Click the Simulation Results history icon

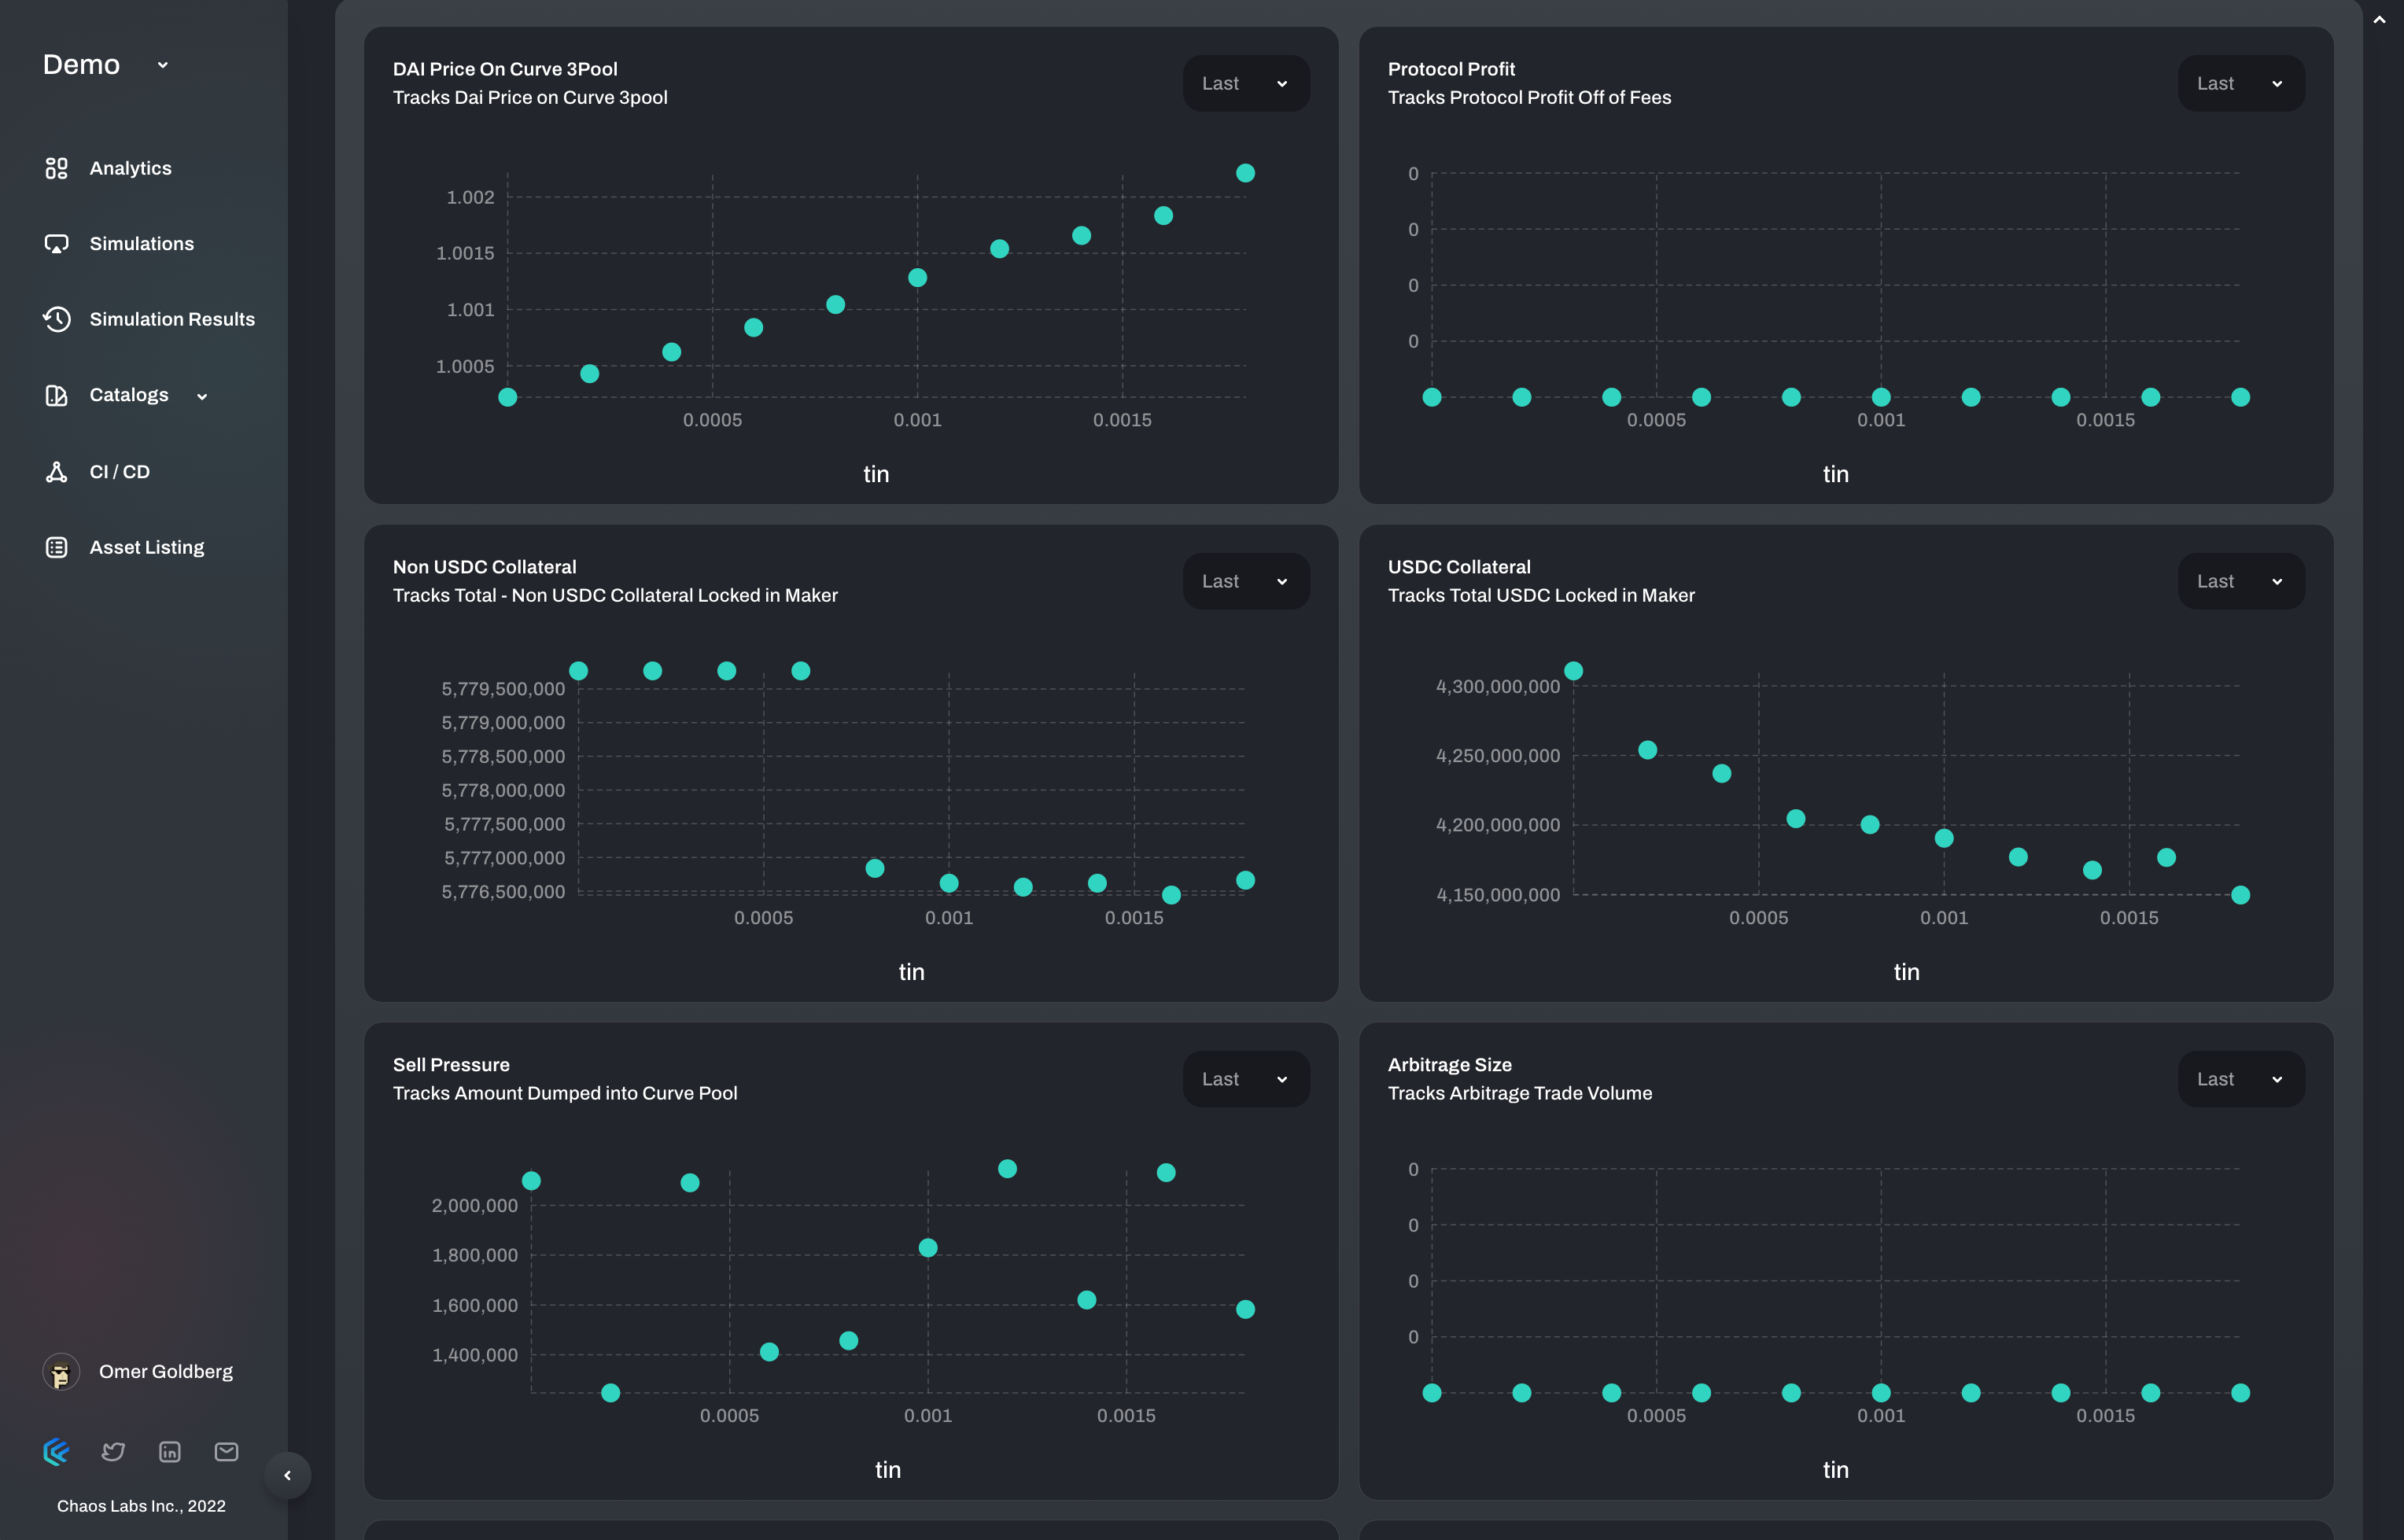point(56,319)
